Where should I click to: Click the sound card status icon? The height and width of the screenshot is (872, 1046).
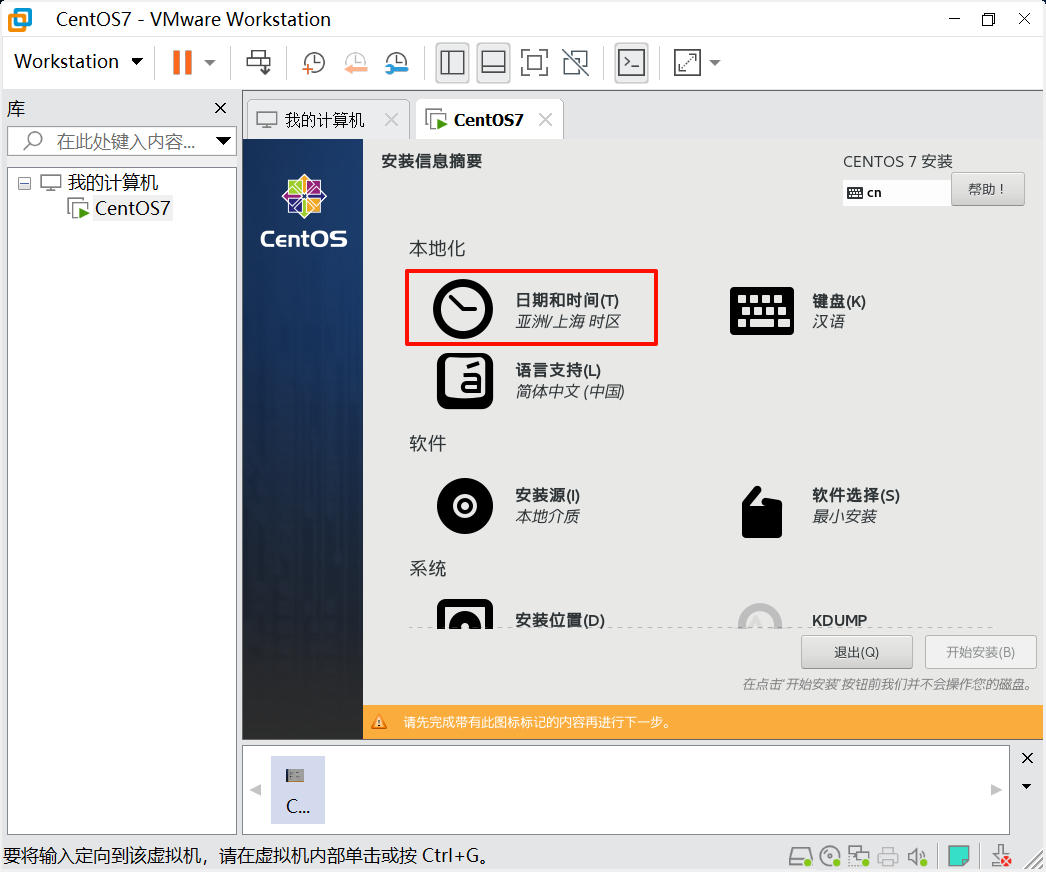pos(917,856)
